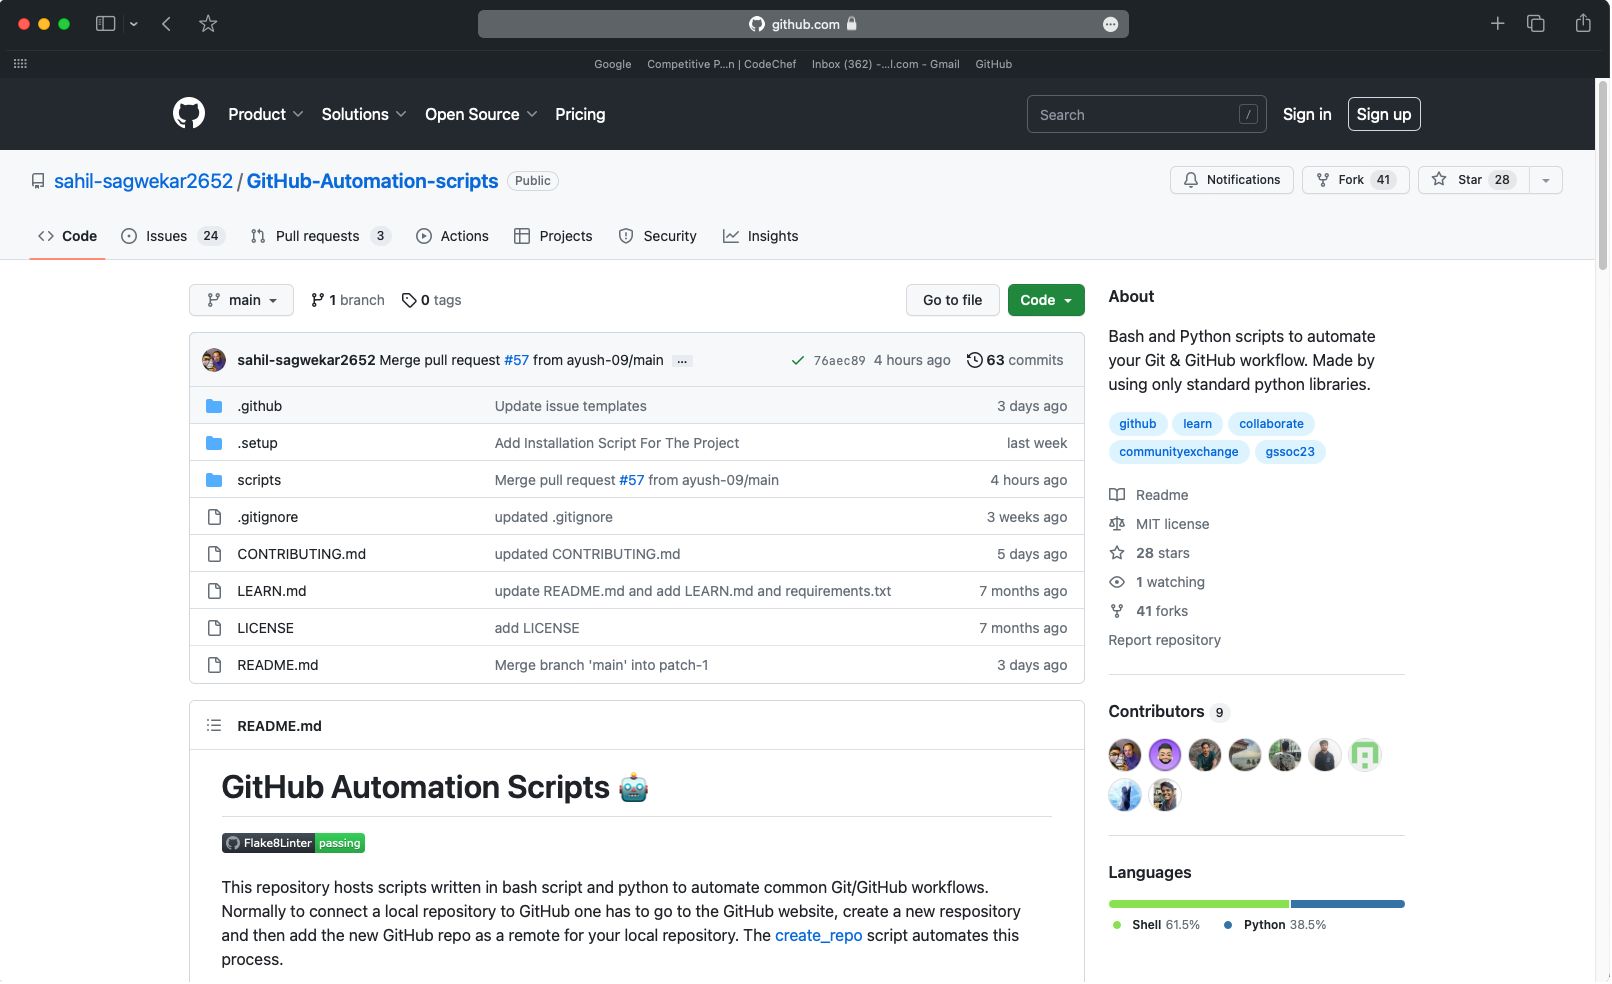Click the create_repo link in README
Image resolution: width=1612 pixels, height=984 pixels.
(x=818, y=936)
